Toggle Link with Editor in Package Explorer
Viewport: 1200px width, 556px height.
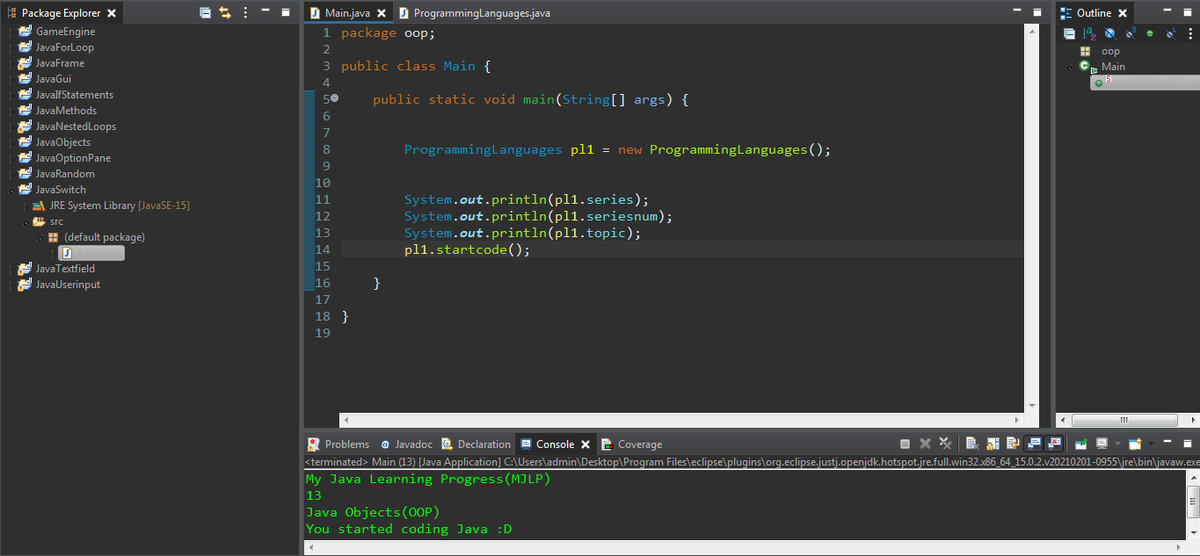pyautogui.click(x=225, y=13)
